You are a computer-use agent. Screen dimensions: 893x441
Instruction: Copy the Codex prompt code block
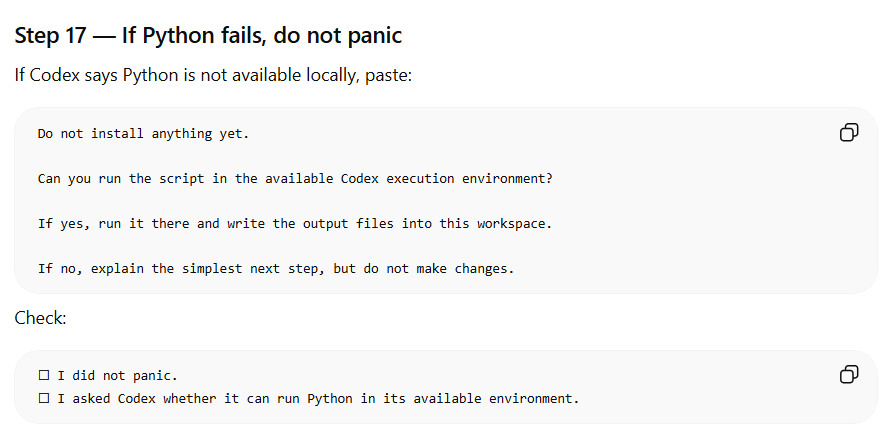pos(849,132)
